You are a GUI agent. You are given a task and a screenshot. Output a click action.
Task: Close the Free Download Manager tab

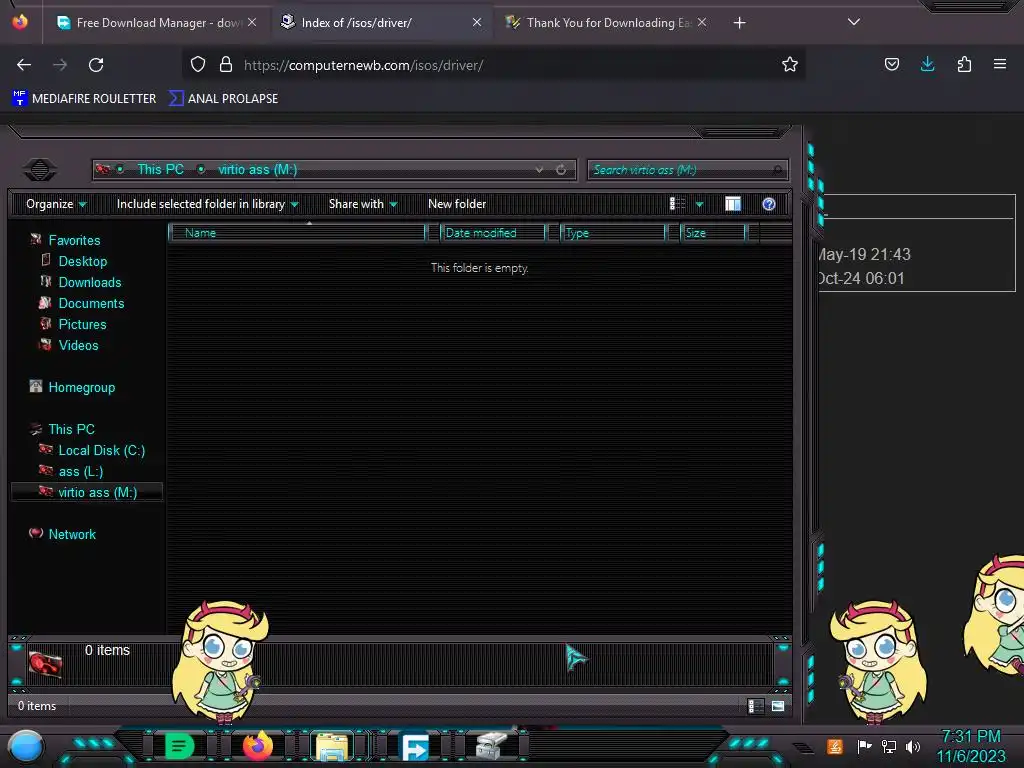pyautogui.click(x=252, y=22)
